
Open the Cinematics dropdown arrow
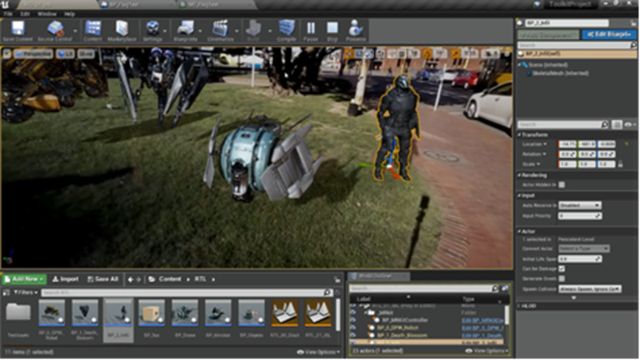(236, 31)
